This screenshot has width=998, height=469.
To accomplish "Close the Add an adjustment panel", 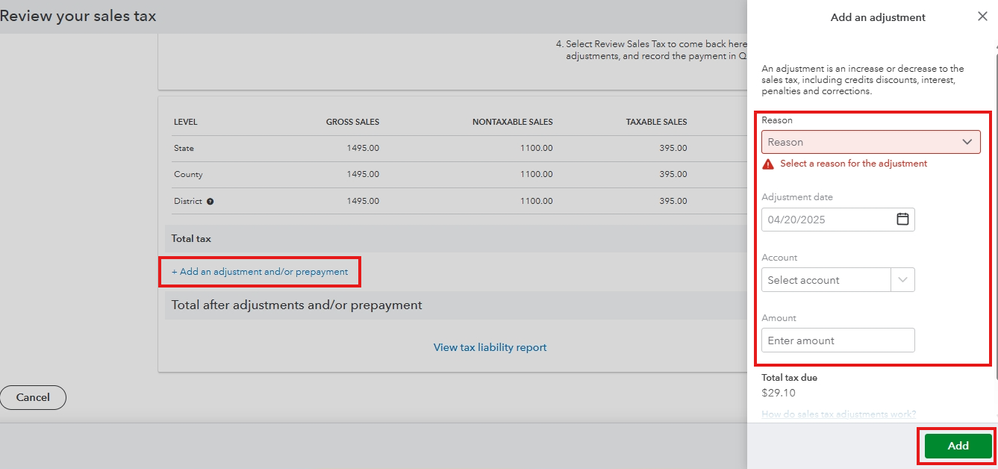I will point(981,17).
